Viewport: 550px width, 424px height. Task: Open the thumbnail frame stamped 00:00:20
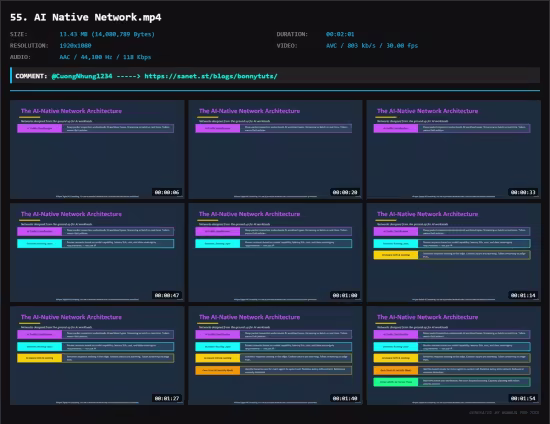[275, 149]
